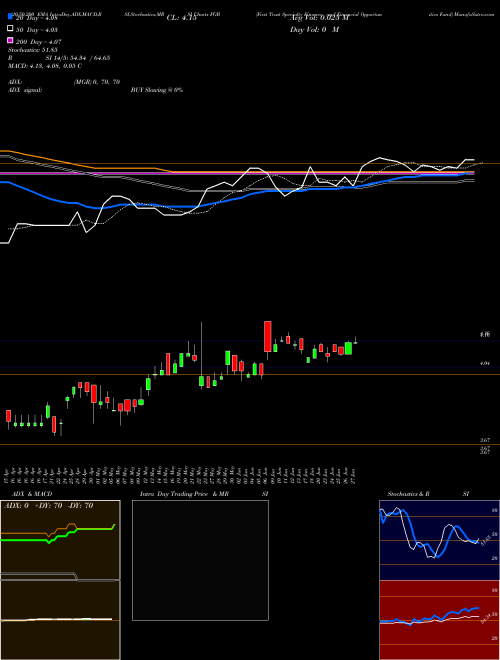Click the magenta 200 Day legend swatch
Viewport: 500px width, 660px height.
click(10, 40)
